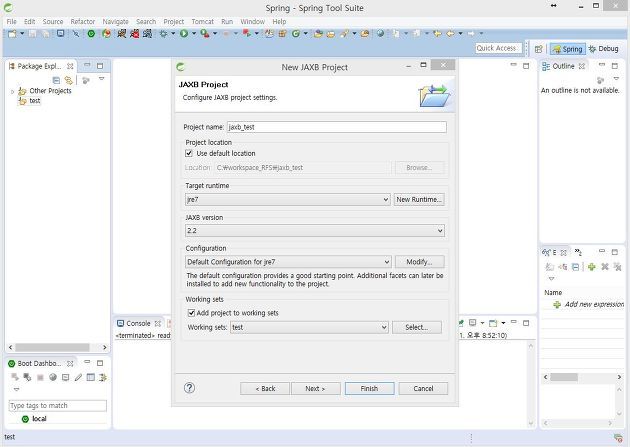Click the Modify... button

(419, 262)
